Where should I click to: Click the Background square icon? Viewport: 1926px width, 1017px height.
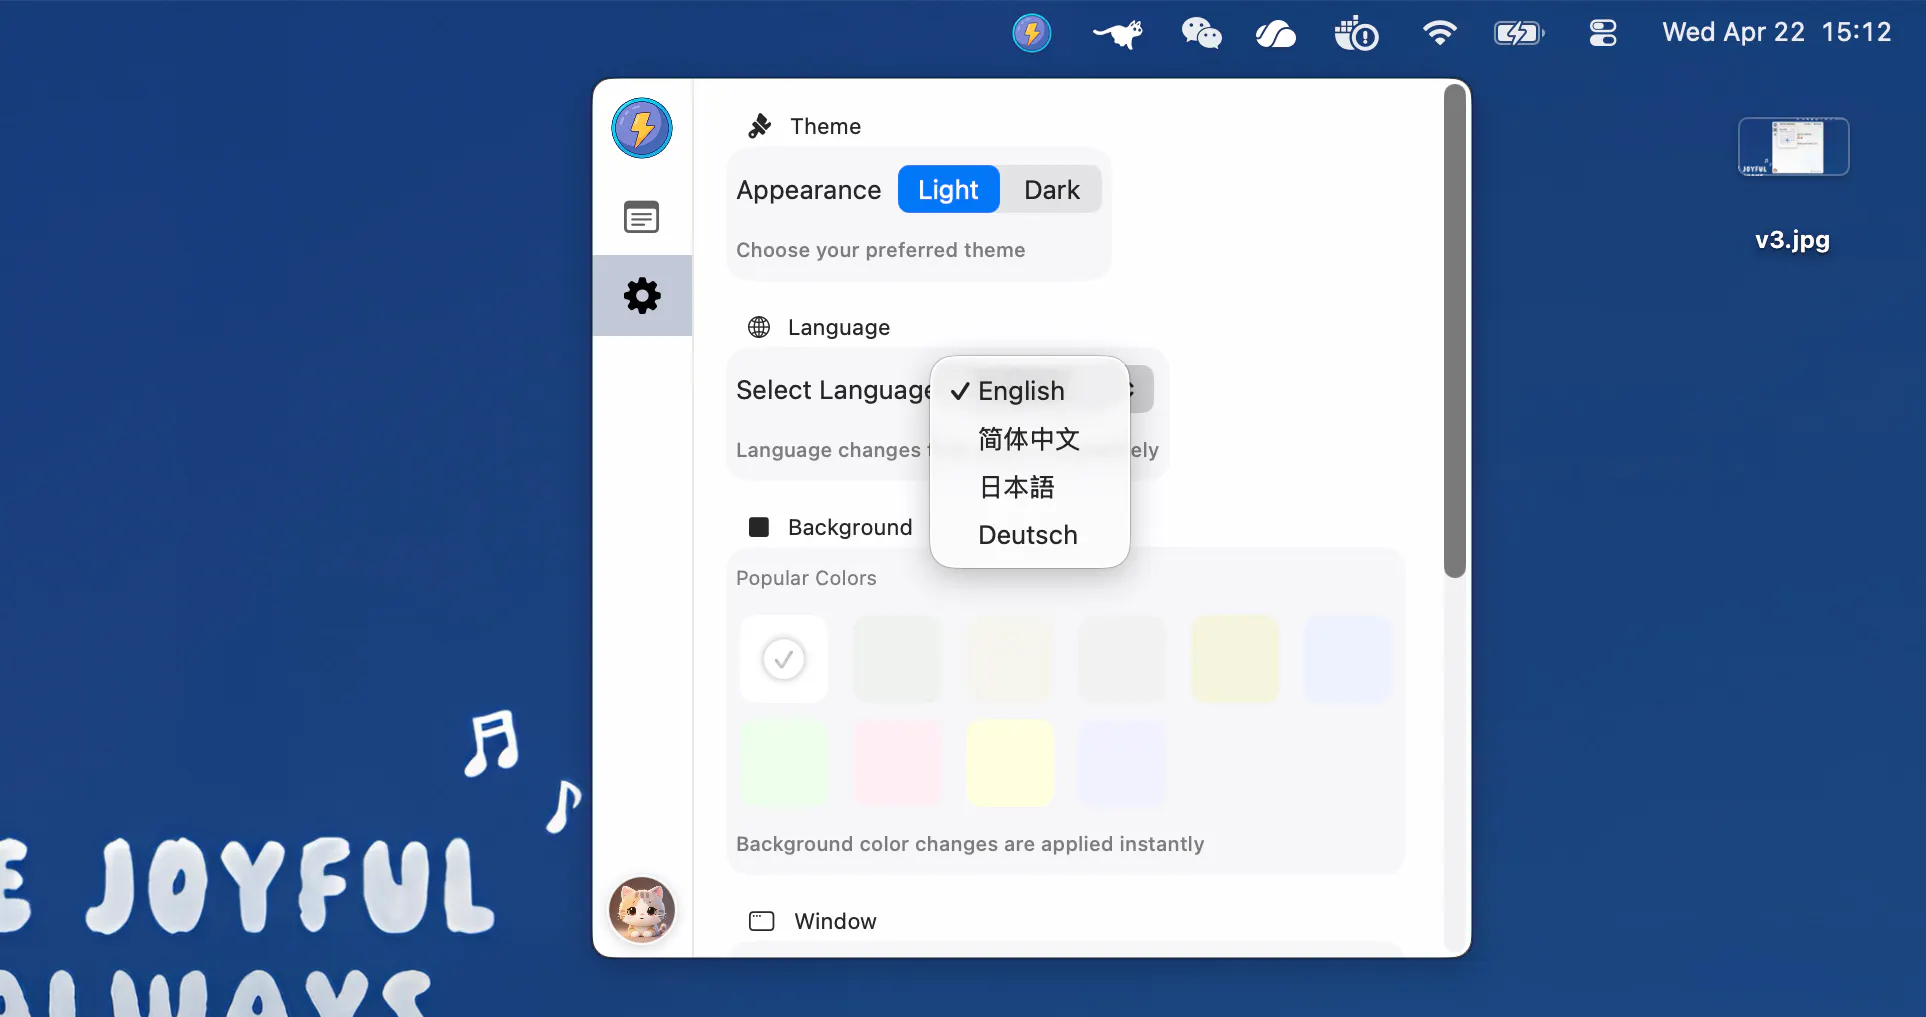pos(759,527)
